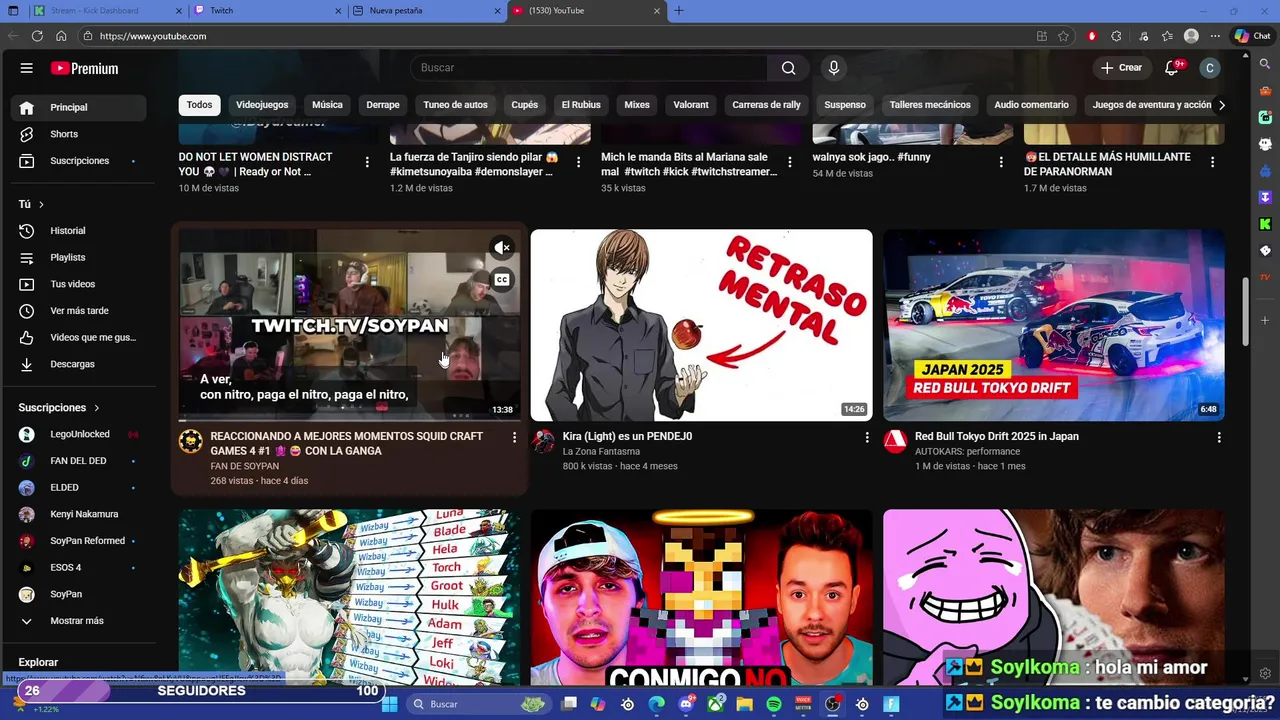Expand the Tú section
1280x720 pixels.
tap(31, 204)
